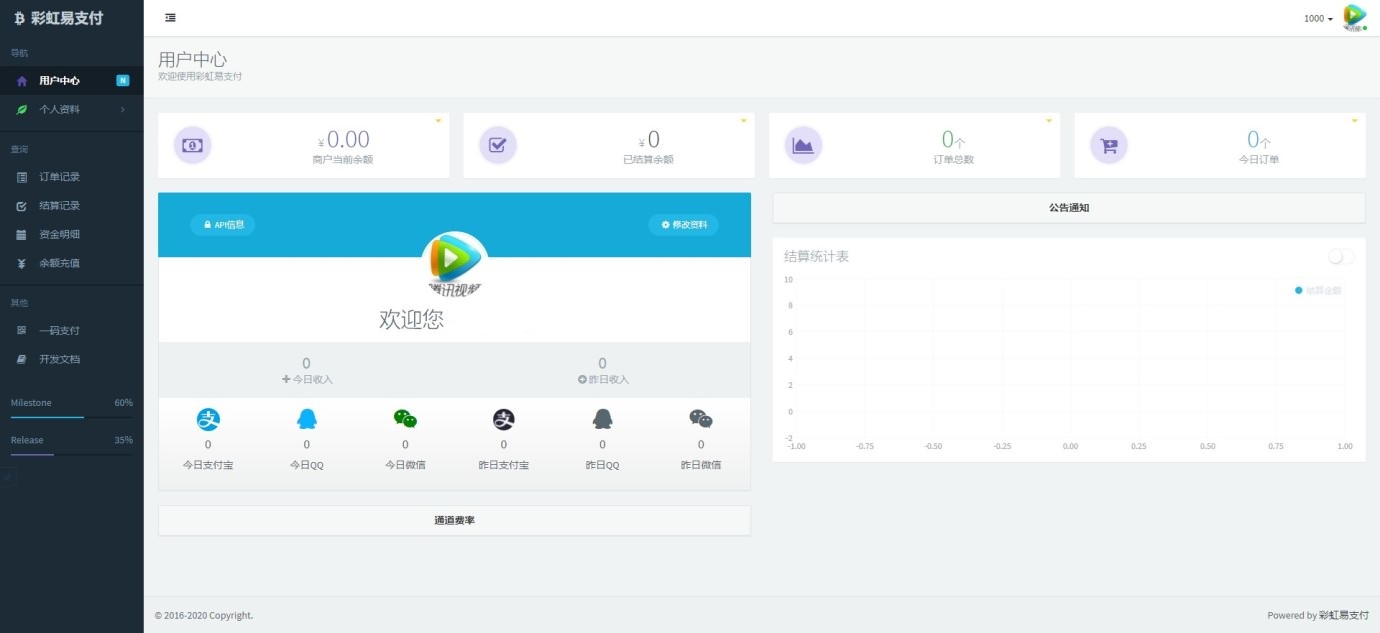
Task: Click the plus icon beside 昨日收入
Action: [x=582, y=380]
